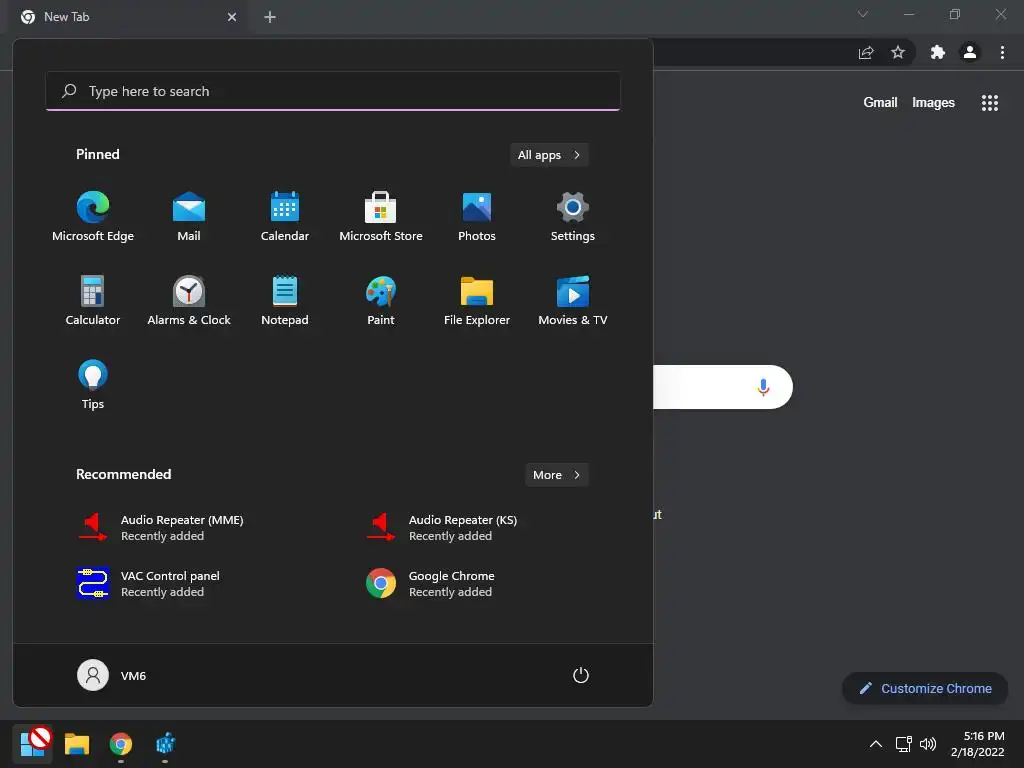This screenshot has height=768, width=1024.
Task: Launch VAC Control panel
Action: point(149,584)
